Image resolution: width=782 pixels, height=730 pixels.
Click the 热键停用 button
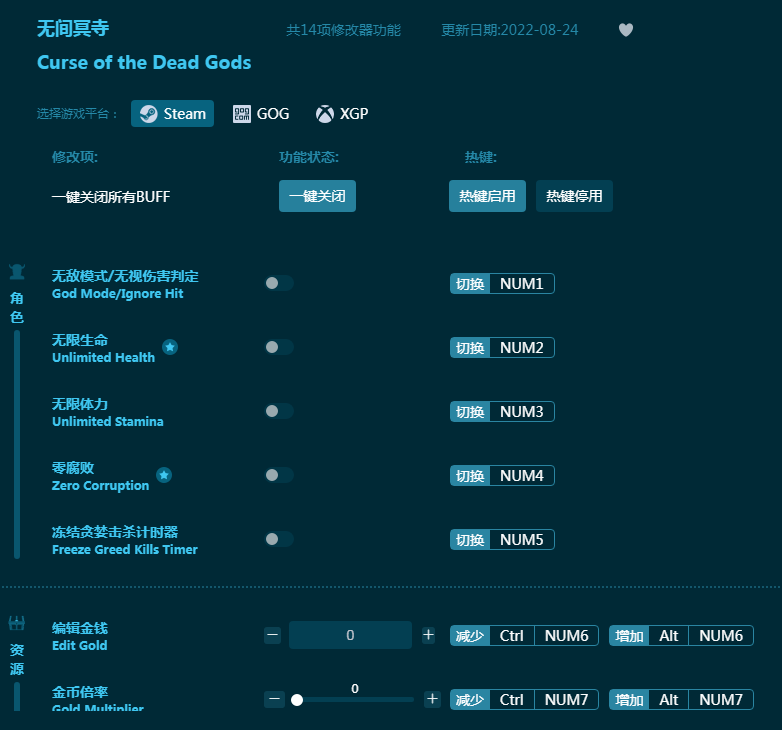(574, 196)
